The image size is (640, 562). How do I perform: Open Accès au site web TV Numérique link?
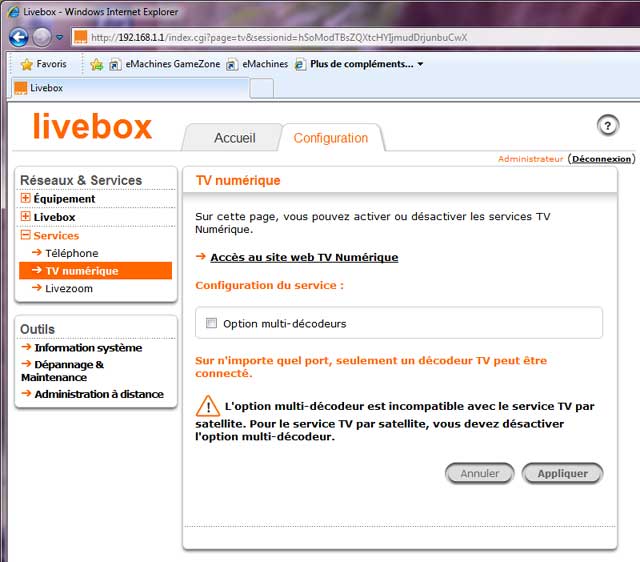coord(304,257)
